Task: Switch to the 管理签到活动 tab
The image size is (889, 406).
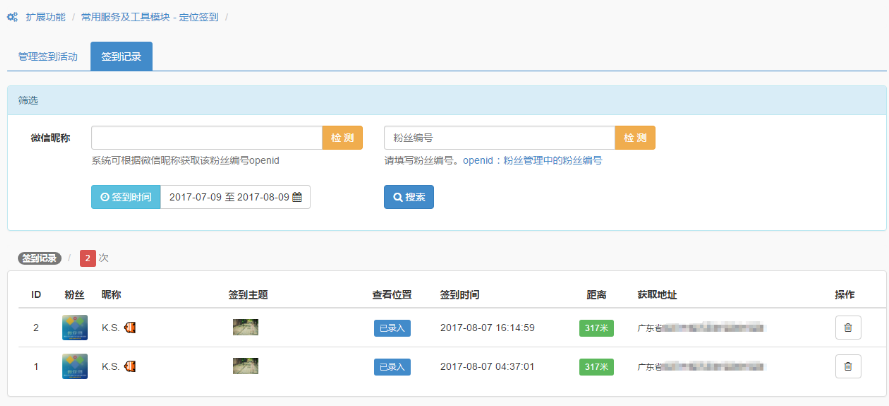Action: (48, 57)
